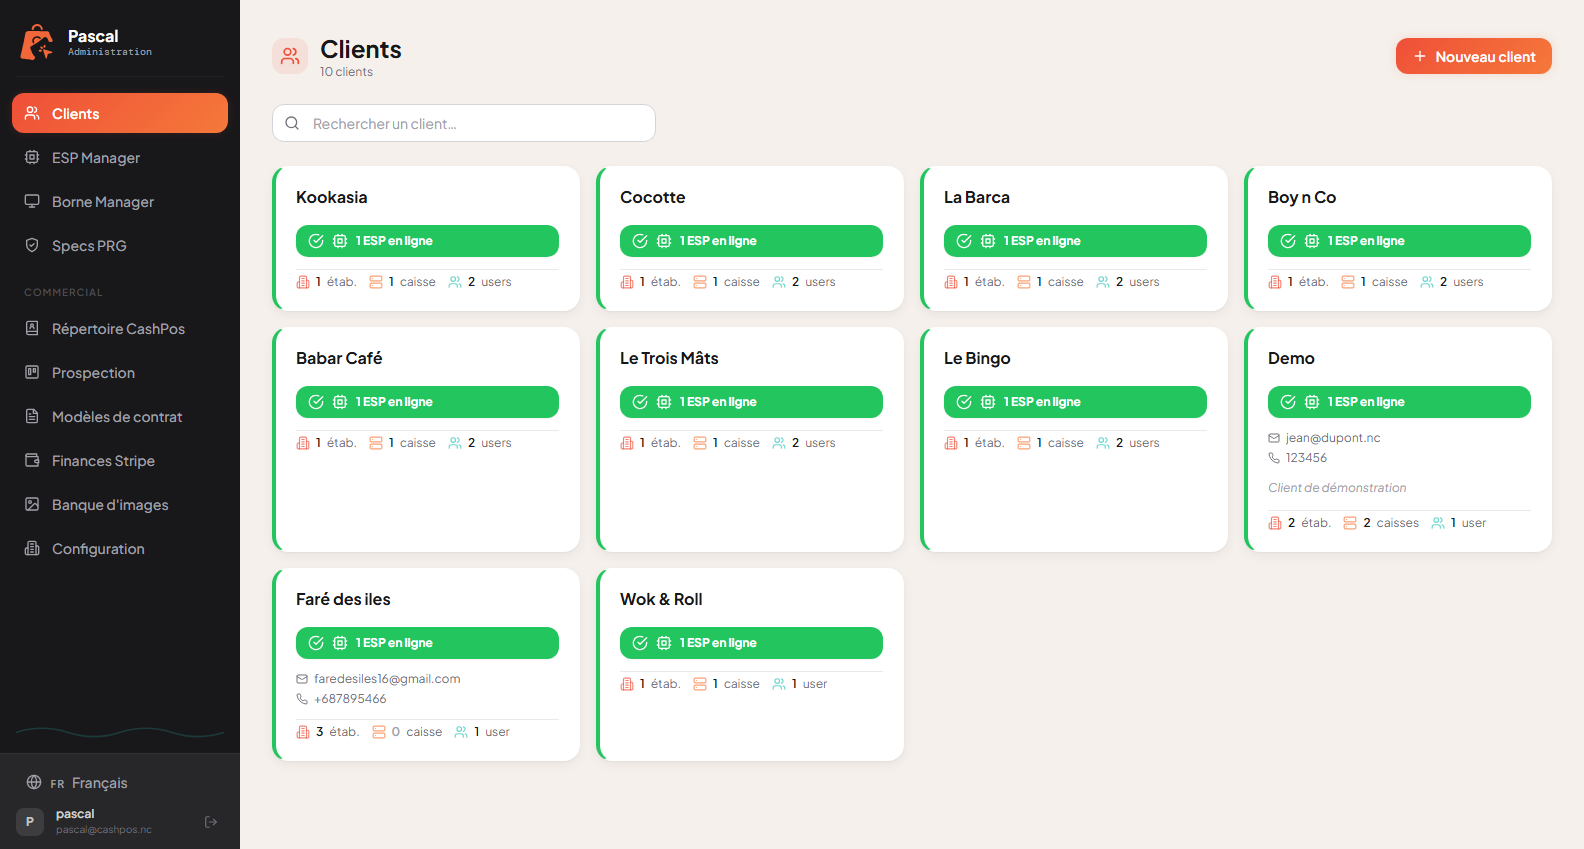Open ESP Manager menu item
Viewport: 1584px width, 849px height.
120,157
